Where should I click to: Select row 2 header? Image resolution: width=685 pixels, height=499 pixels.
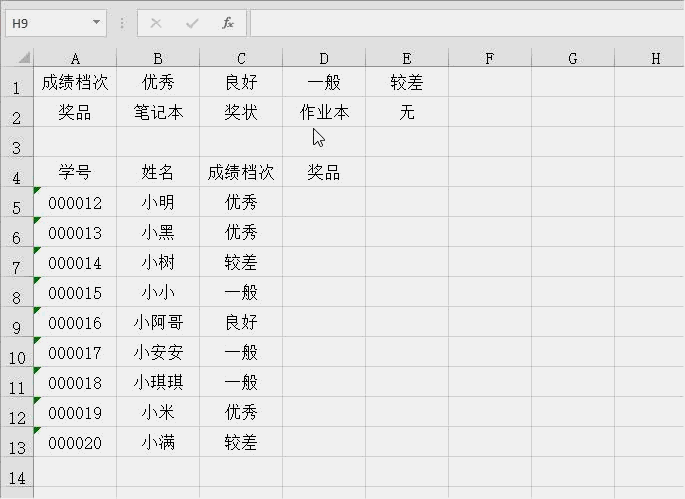[17, 112]
